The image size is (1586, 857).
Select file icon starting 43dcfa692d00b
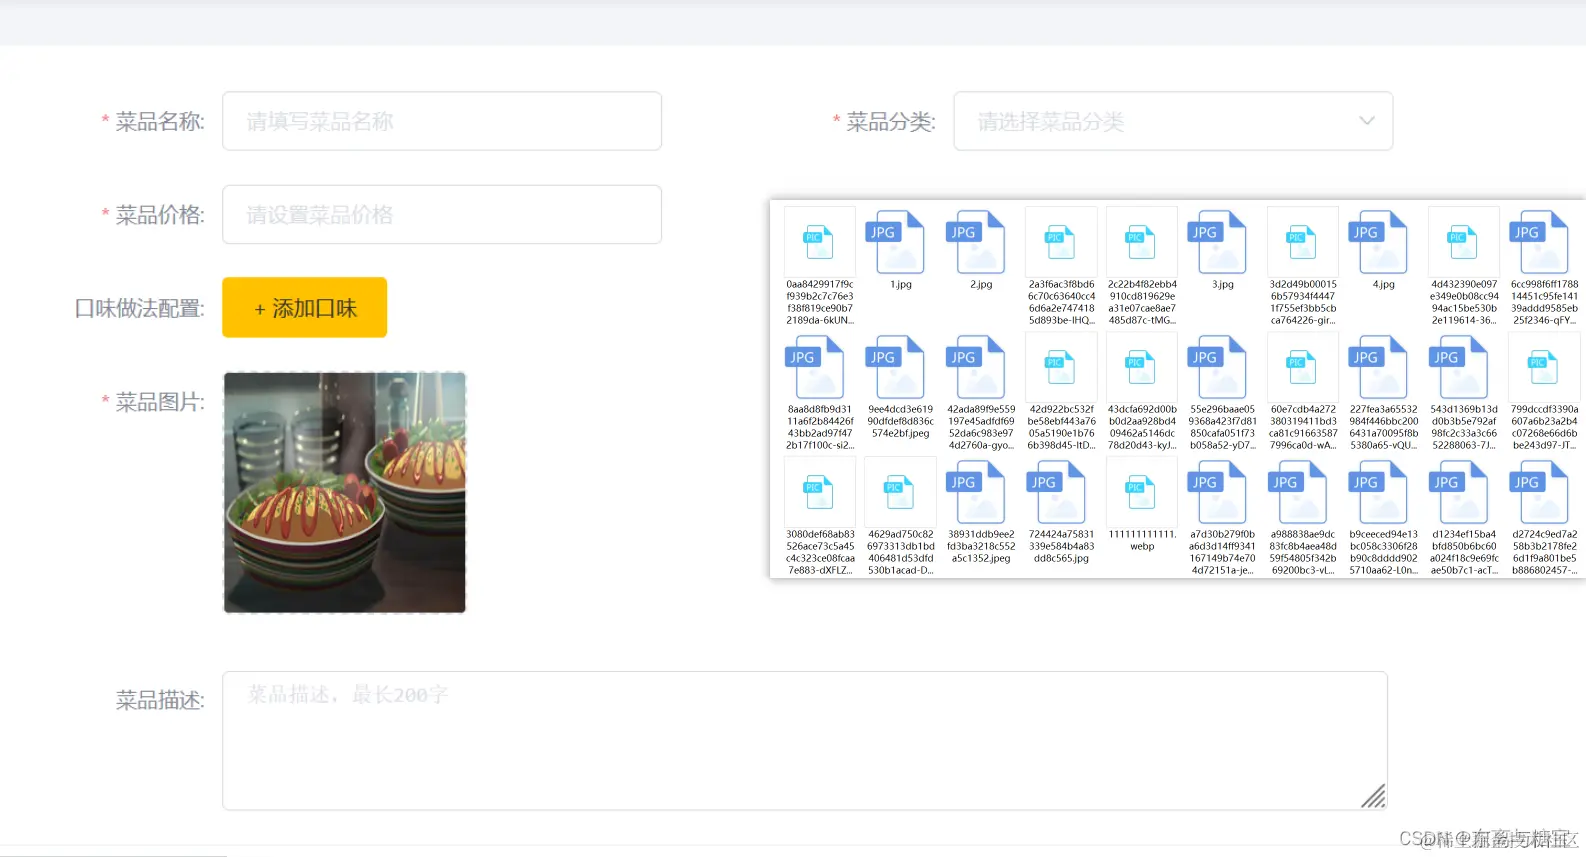[1142, 367]
